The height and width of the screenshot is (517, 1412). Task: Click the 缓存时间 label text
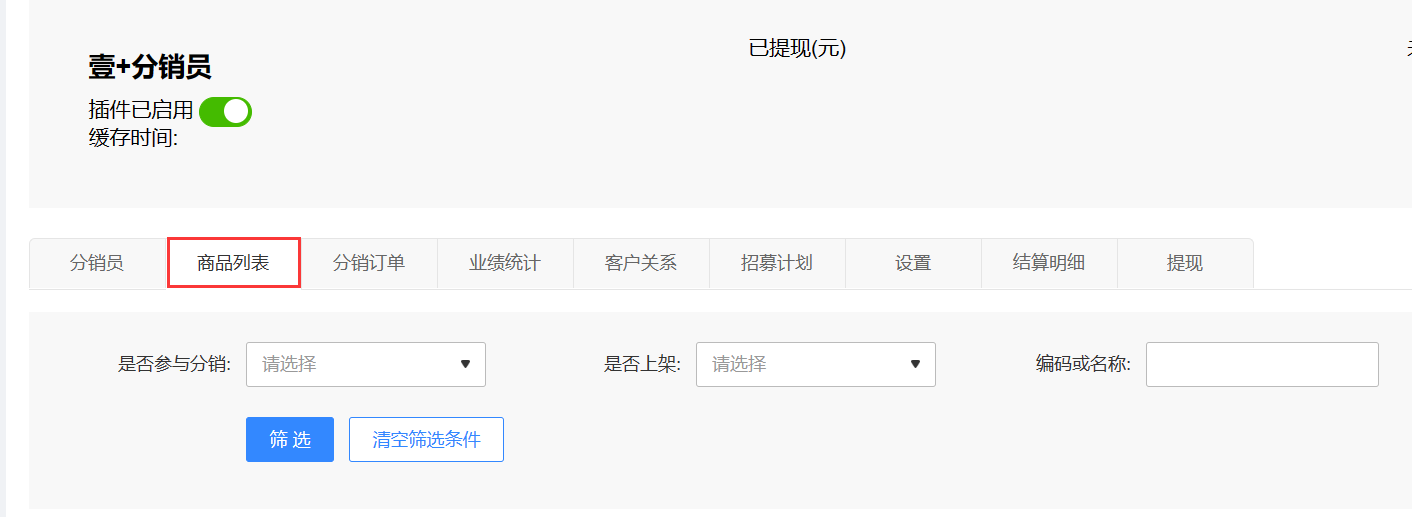point(133,138)
